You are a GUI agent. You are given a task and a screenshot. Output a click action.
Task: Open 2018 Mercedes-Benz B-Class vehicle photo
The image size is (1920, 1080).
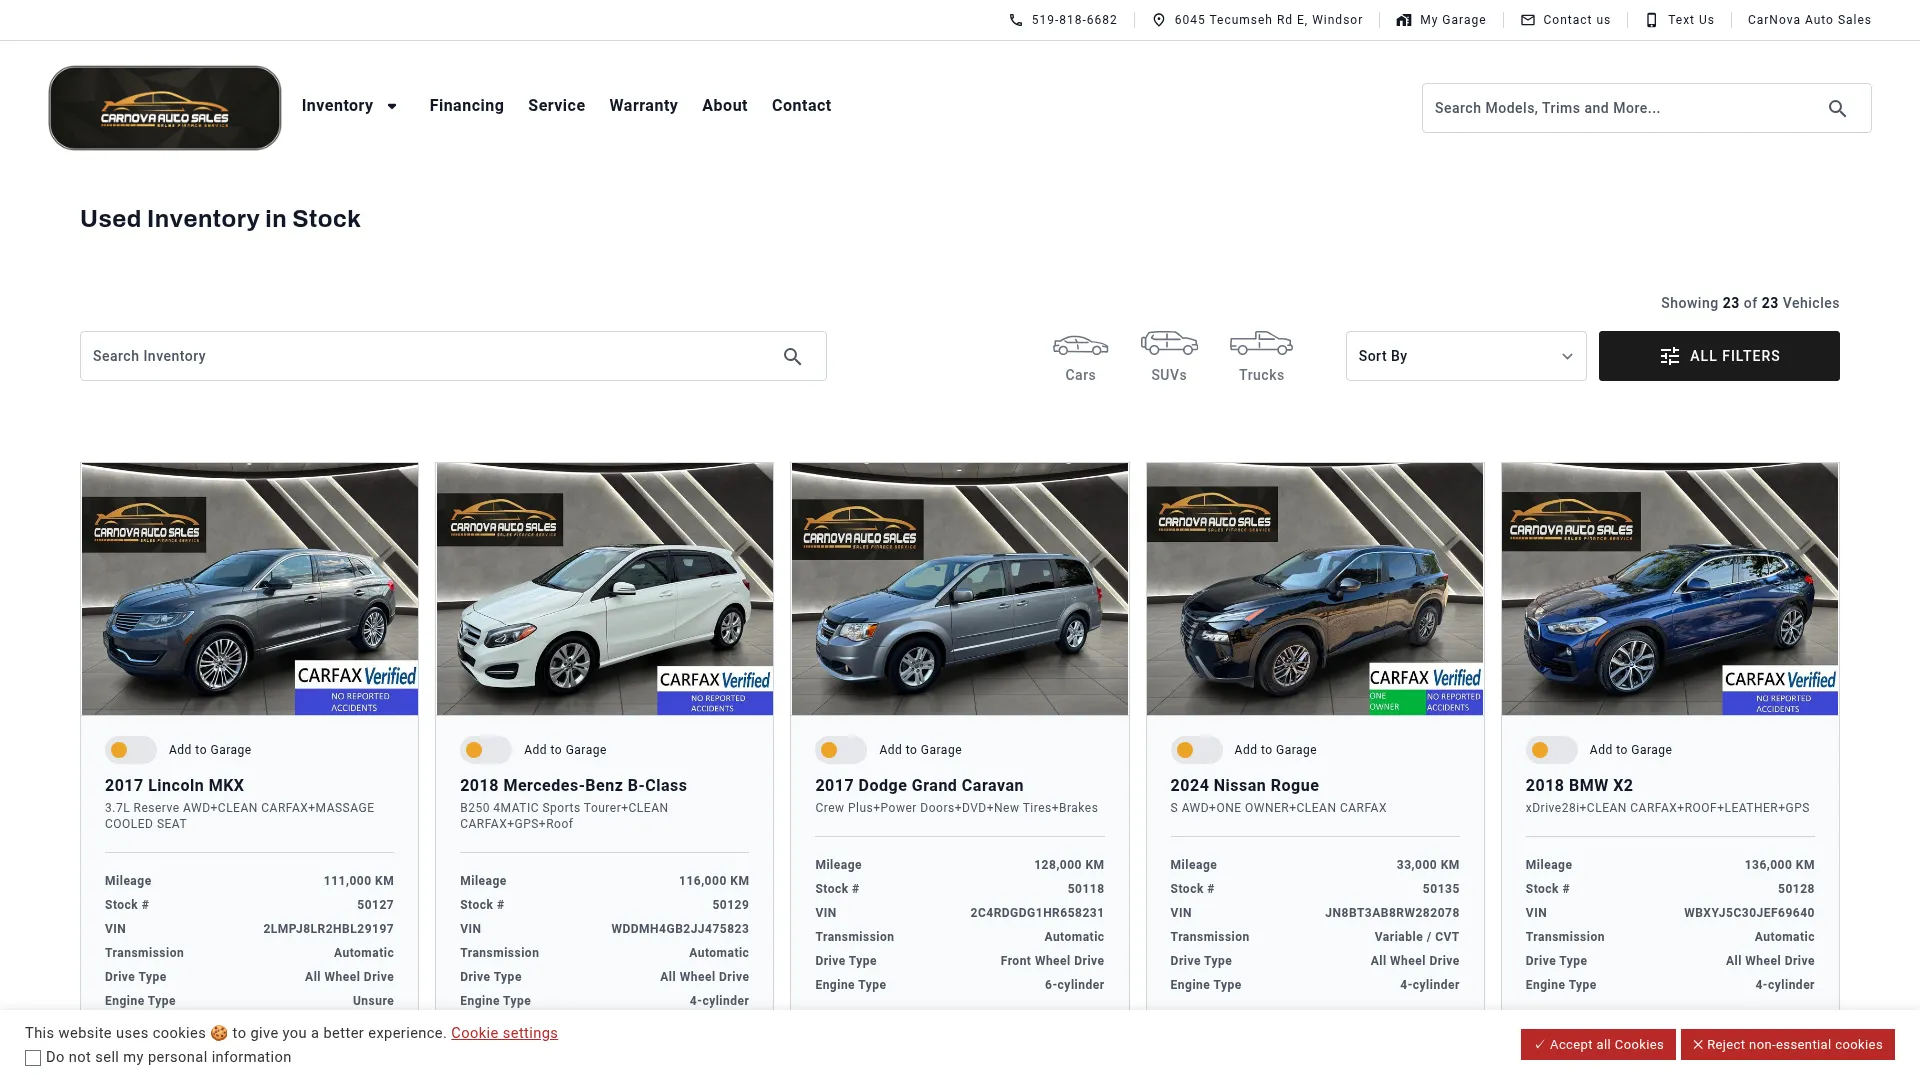(x=605, y=589)
